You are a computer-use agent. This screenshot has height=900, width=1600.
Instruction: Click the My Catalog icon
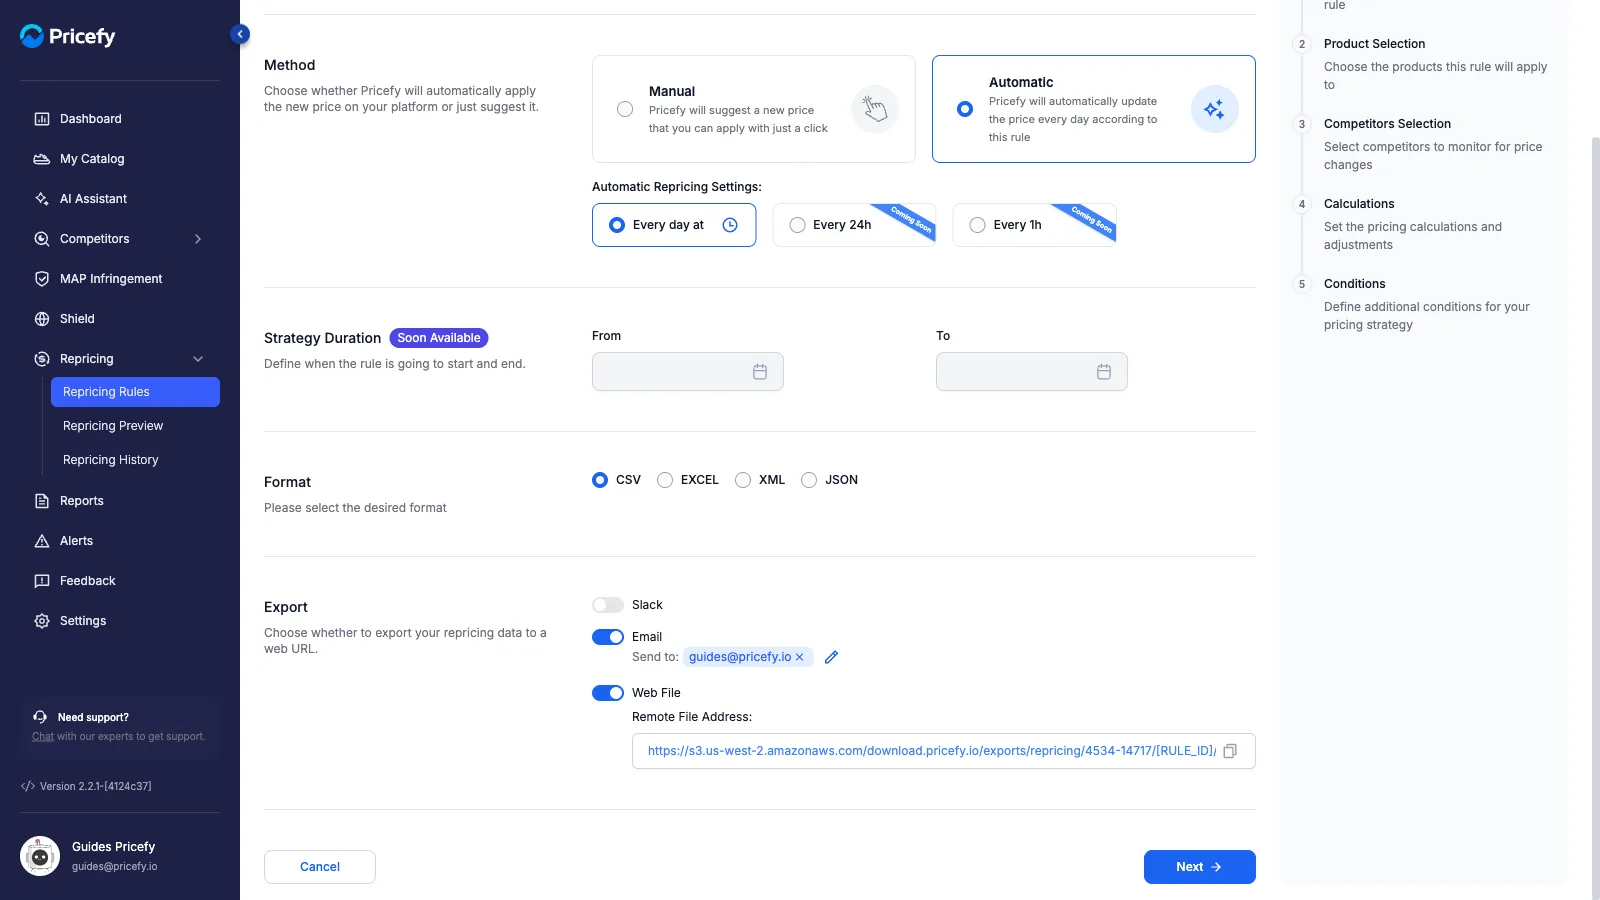tap(42, 159)
